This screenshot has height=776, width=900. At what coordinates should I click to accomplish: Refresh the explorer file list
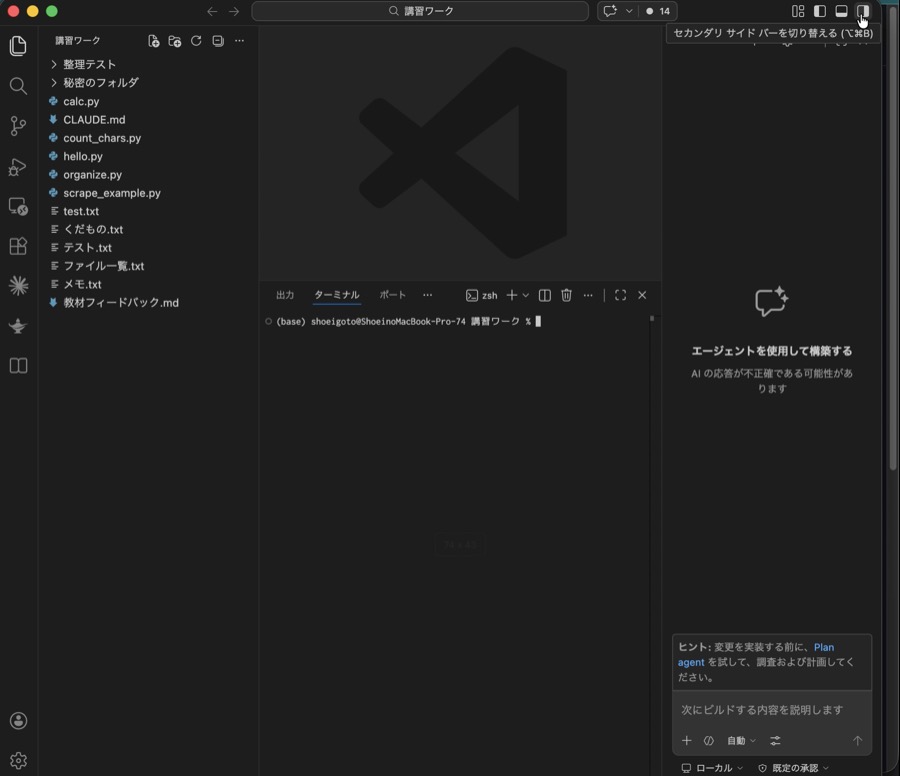[196, 41]
